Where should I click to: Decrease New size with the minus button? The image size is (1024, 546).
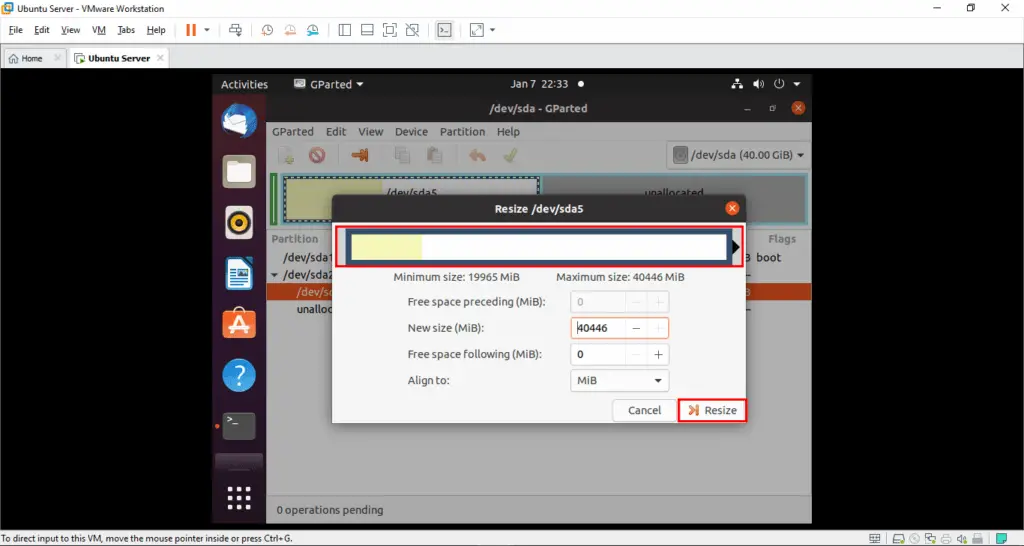click(x=636, y=328)
